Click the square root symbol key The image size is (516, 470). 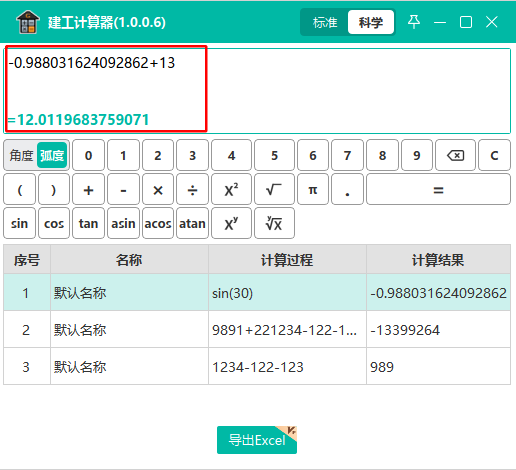tap(274, 190)
